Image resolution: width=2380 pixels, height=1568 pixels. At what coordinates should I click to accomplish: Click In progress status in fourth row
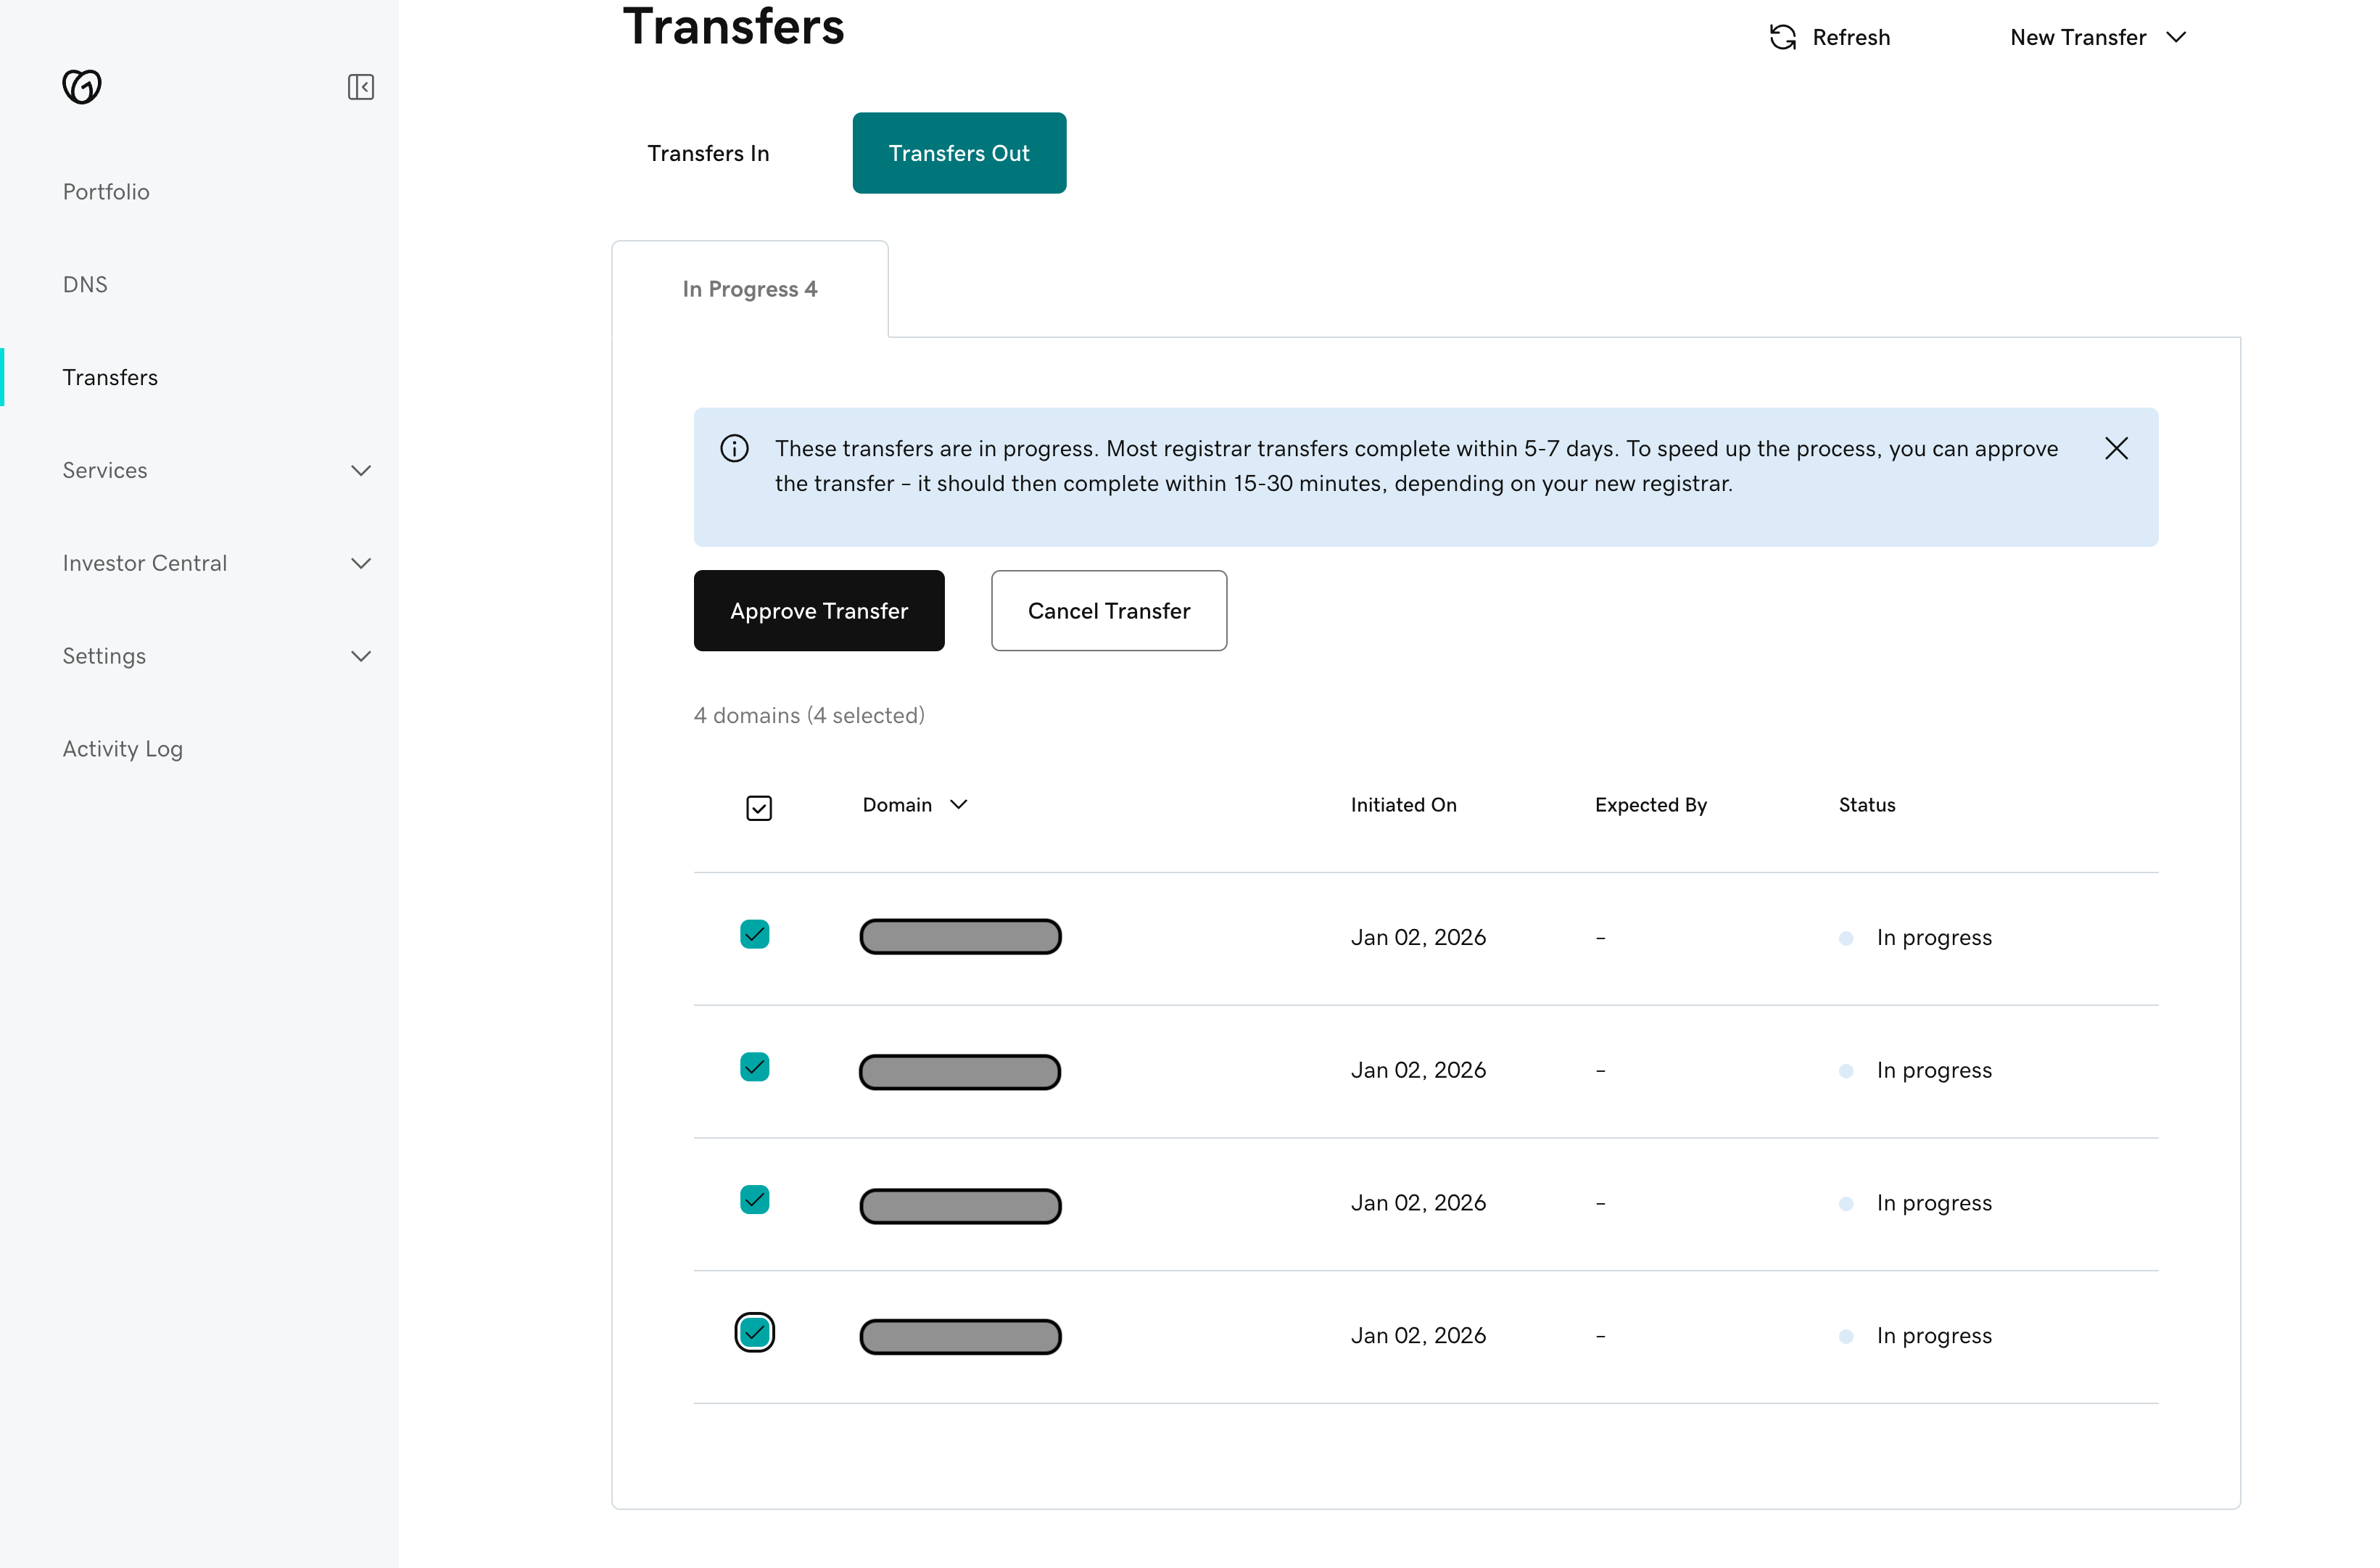[1934, 1336]
